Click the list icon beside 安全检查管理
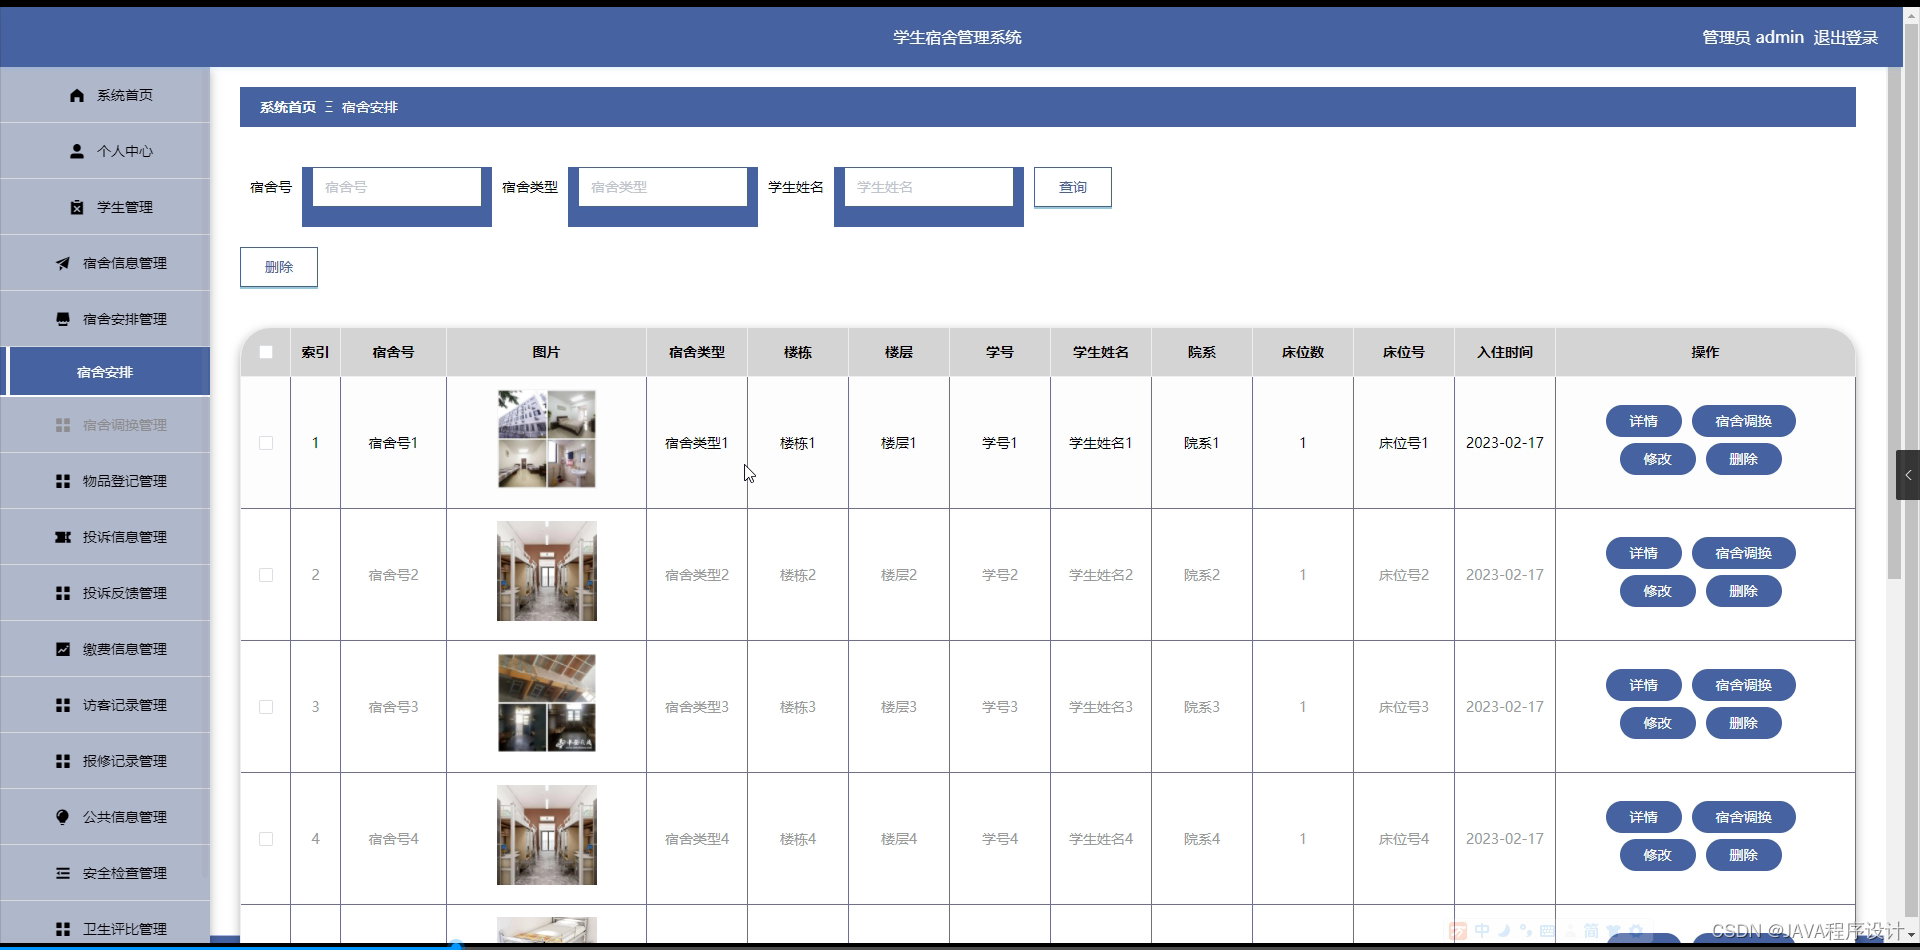 click(63, 874)
